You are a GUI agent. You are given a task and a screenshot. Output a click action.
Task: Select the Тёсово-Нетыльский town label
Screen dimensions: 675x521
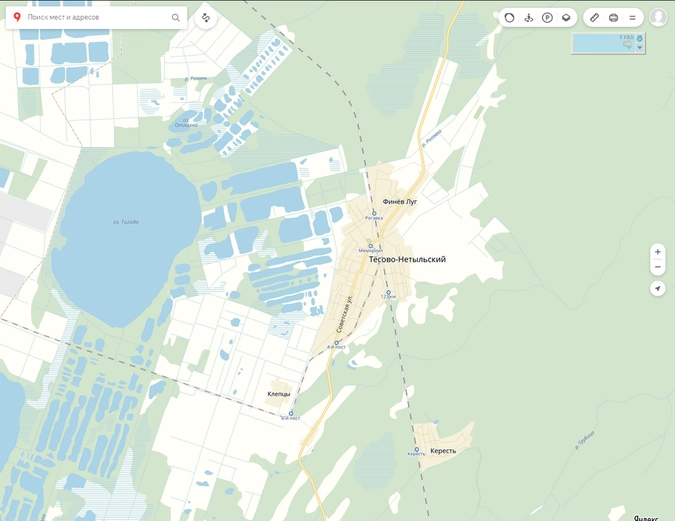click(x=407, y=259)
